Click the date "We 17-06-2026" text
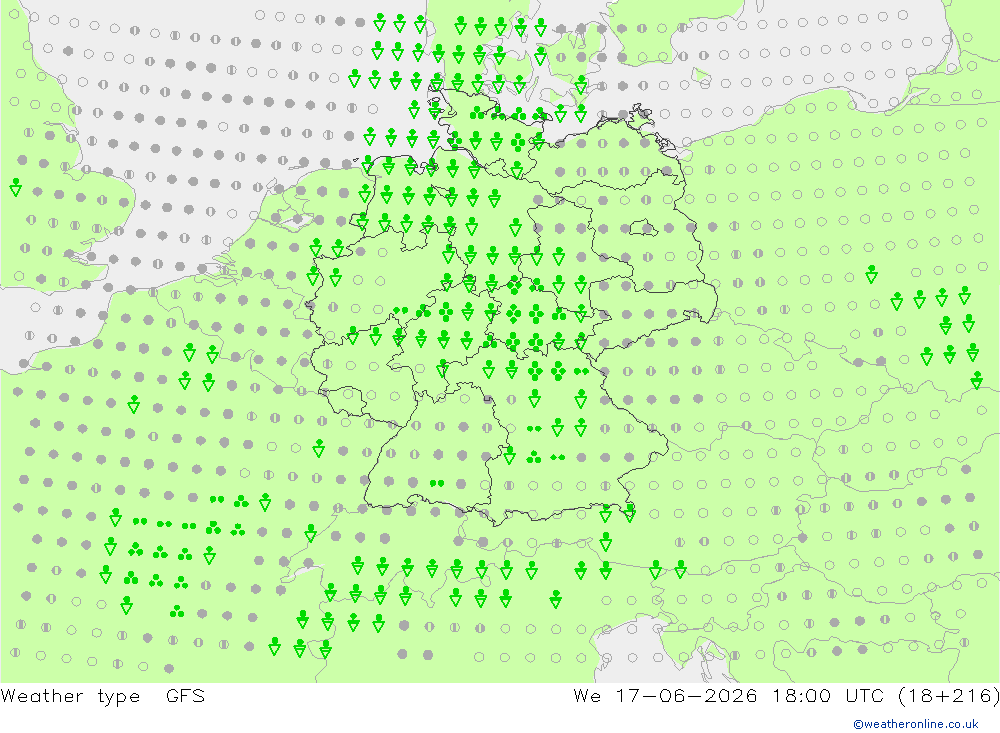Screen dimensions: 1000x733 (x=665, y=695)
